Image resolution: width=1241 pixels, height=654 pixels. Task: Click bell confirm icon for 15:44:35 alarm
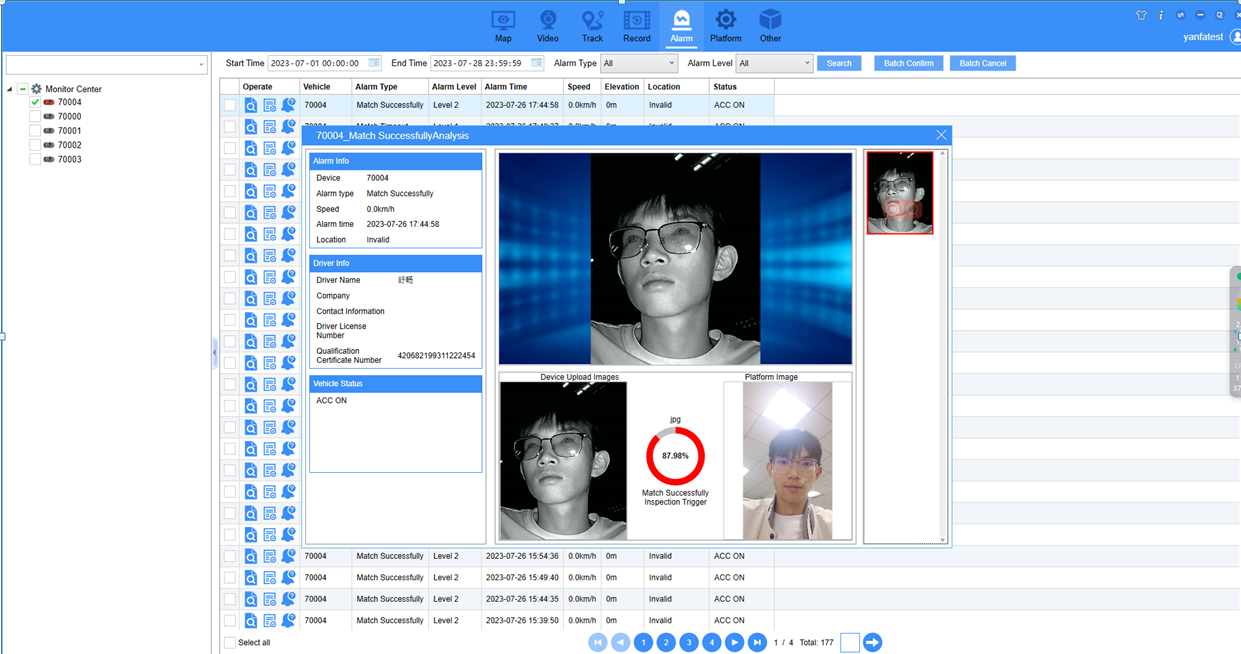[288, 599]
